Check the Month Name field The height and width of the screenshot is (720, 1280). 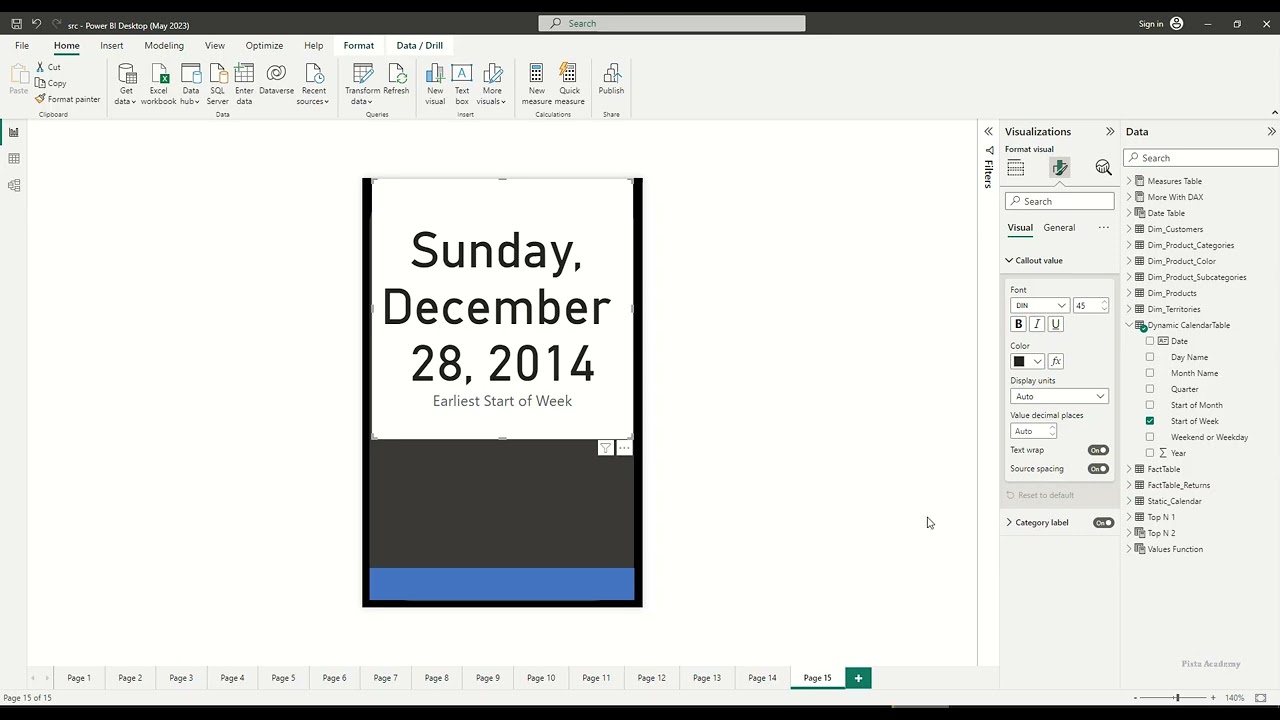tap(1150, 373)
